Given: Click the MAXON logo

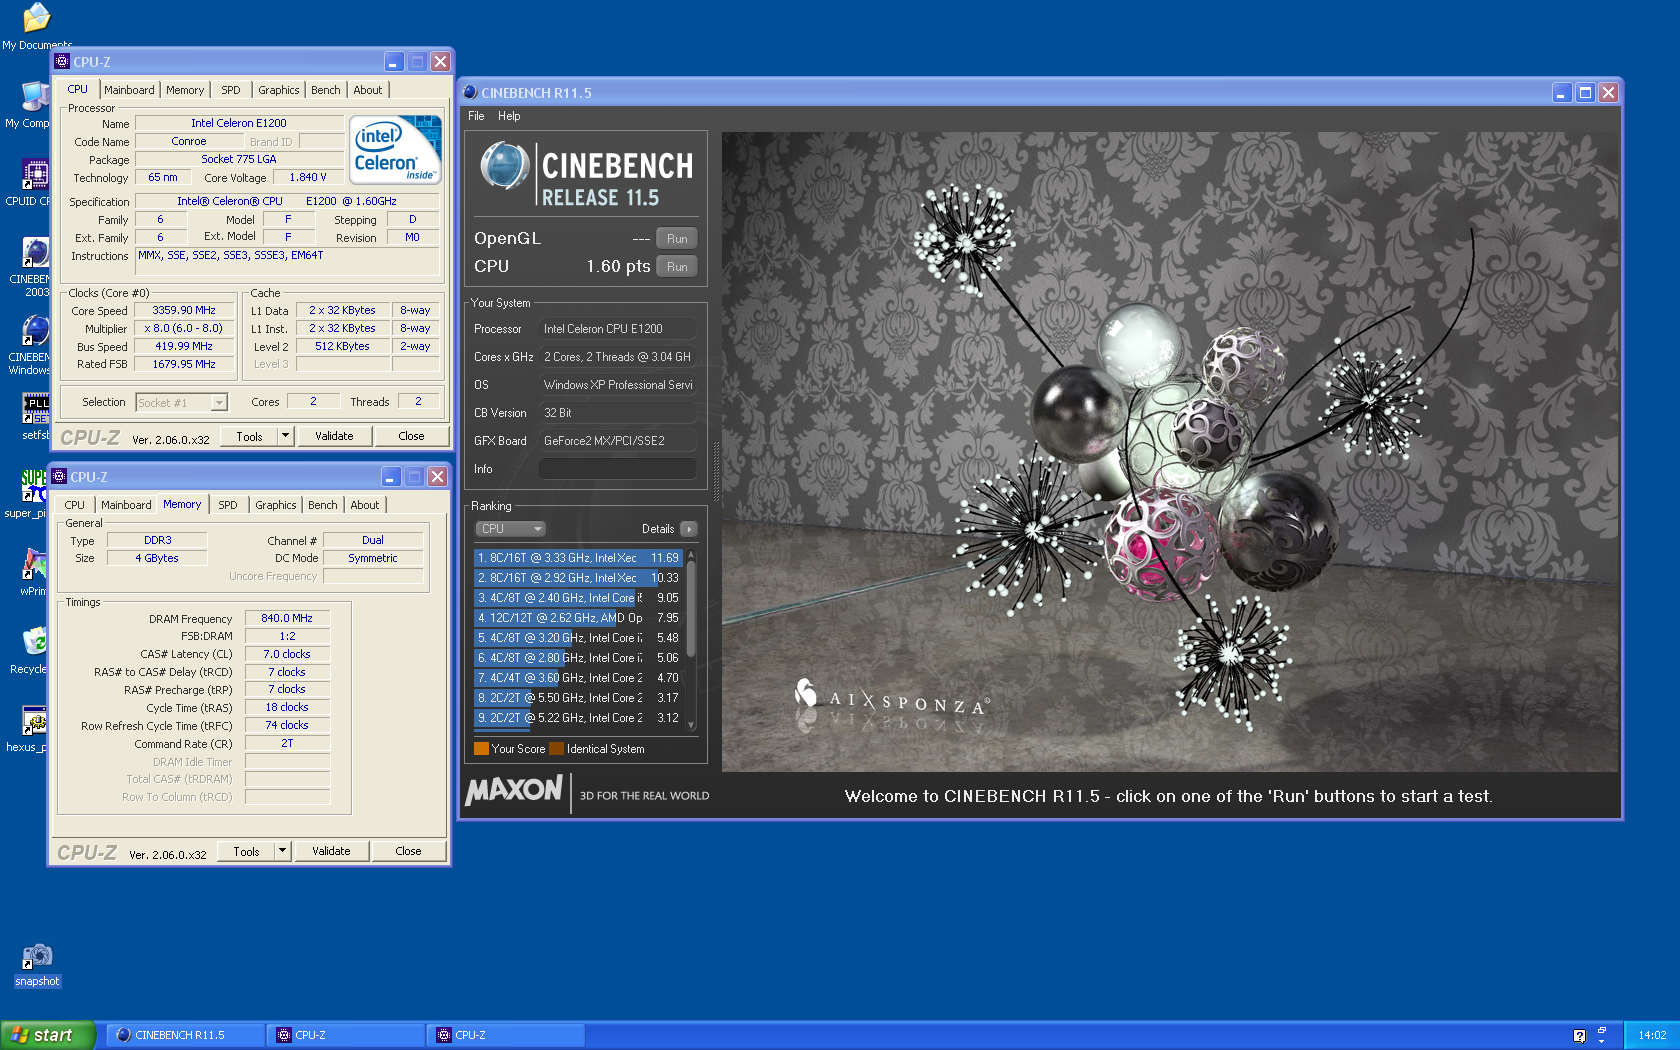Looking at the screenshot, I should tap(514, 791).
